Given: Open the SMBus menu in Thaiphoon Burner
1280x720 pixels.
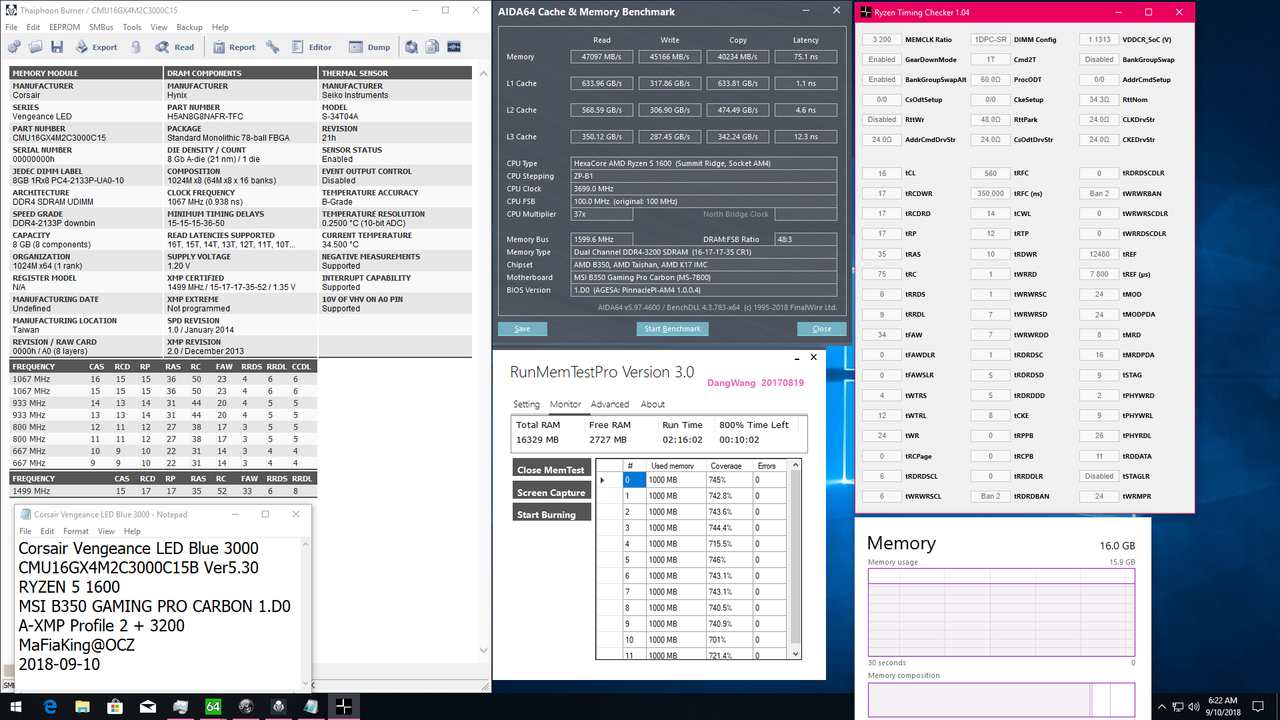Looking at the screenshot, I should tap(101, 27).
